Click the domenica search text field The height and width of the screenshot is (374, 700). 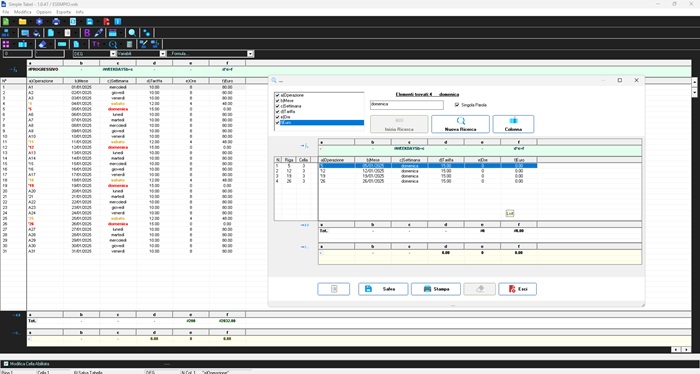pos(407,104)
